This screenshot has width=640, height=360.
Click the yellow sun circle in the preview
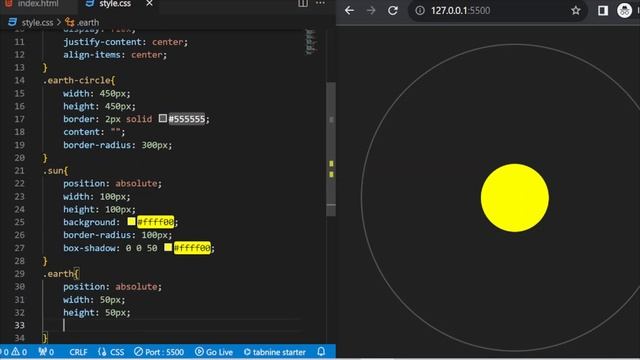point(515,198)
